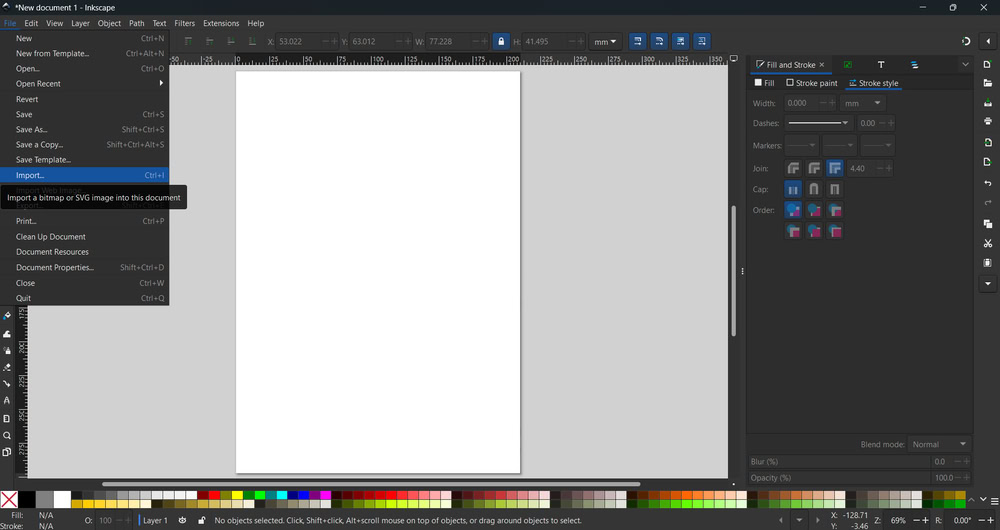The height and width of the screenshot is (530, 1000).
Task: Click the open document folder icon
Action: click(987, 83)
